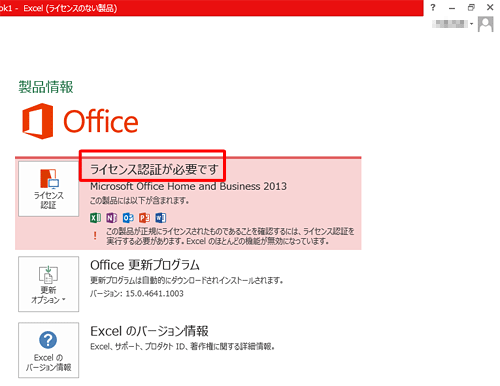
Task: Click the user profile picture icon
Action: [485, 24]
